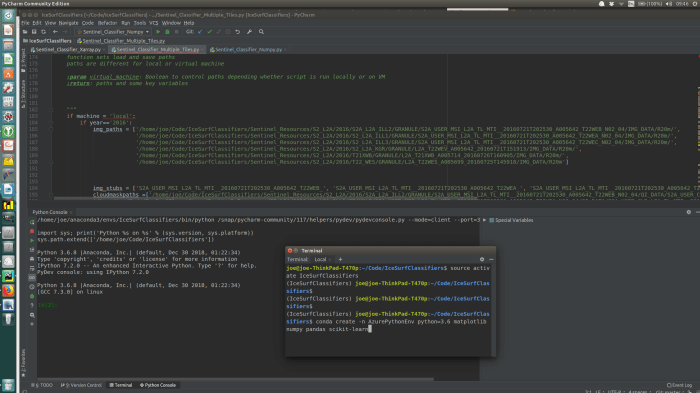Image resolution: width=700 pixels, height=393 pixels.
Task: Click the console Attach Debugger green bug icon
Action: tap(32, 297)
